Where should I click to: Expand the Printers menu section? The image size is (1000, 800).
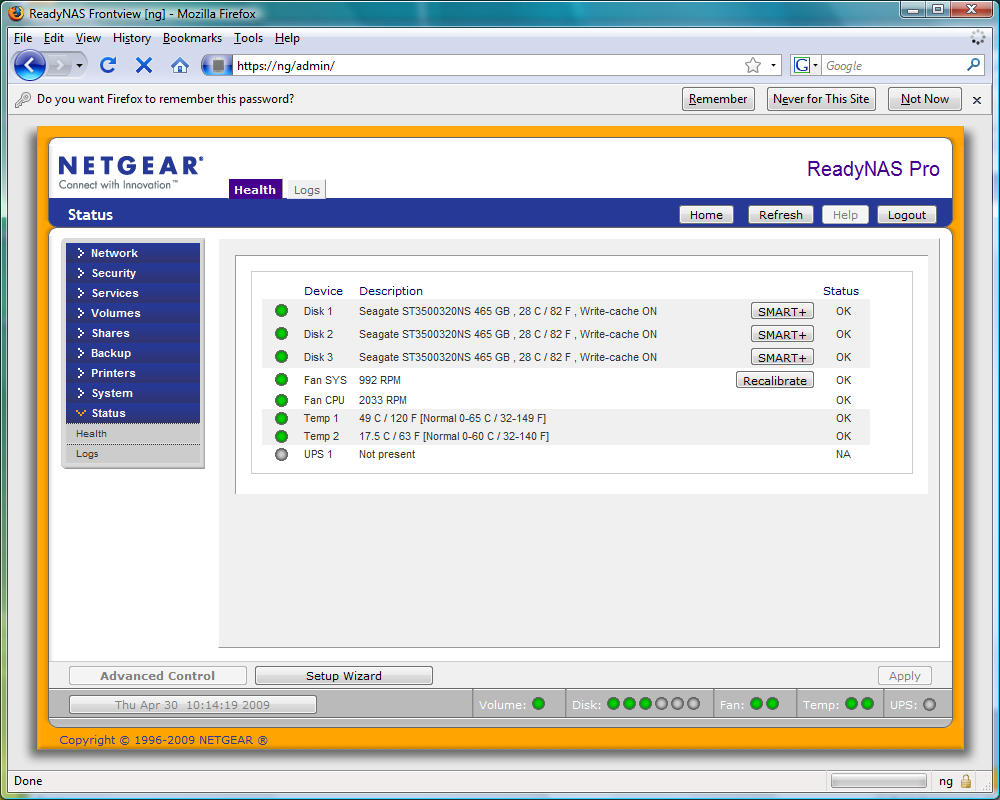[133, 373]
